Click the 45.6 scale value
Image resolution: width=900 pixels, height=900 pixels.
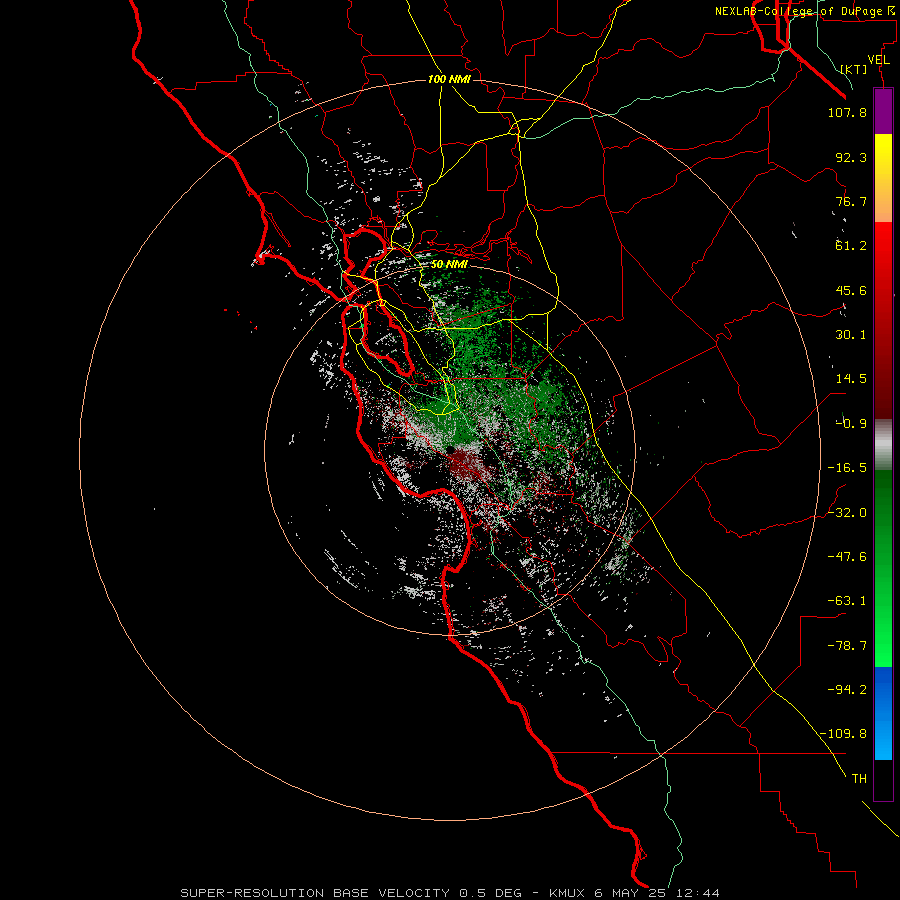[x=851, y=290]
